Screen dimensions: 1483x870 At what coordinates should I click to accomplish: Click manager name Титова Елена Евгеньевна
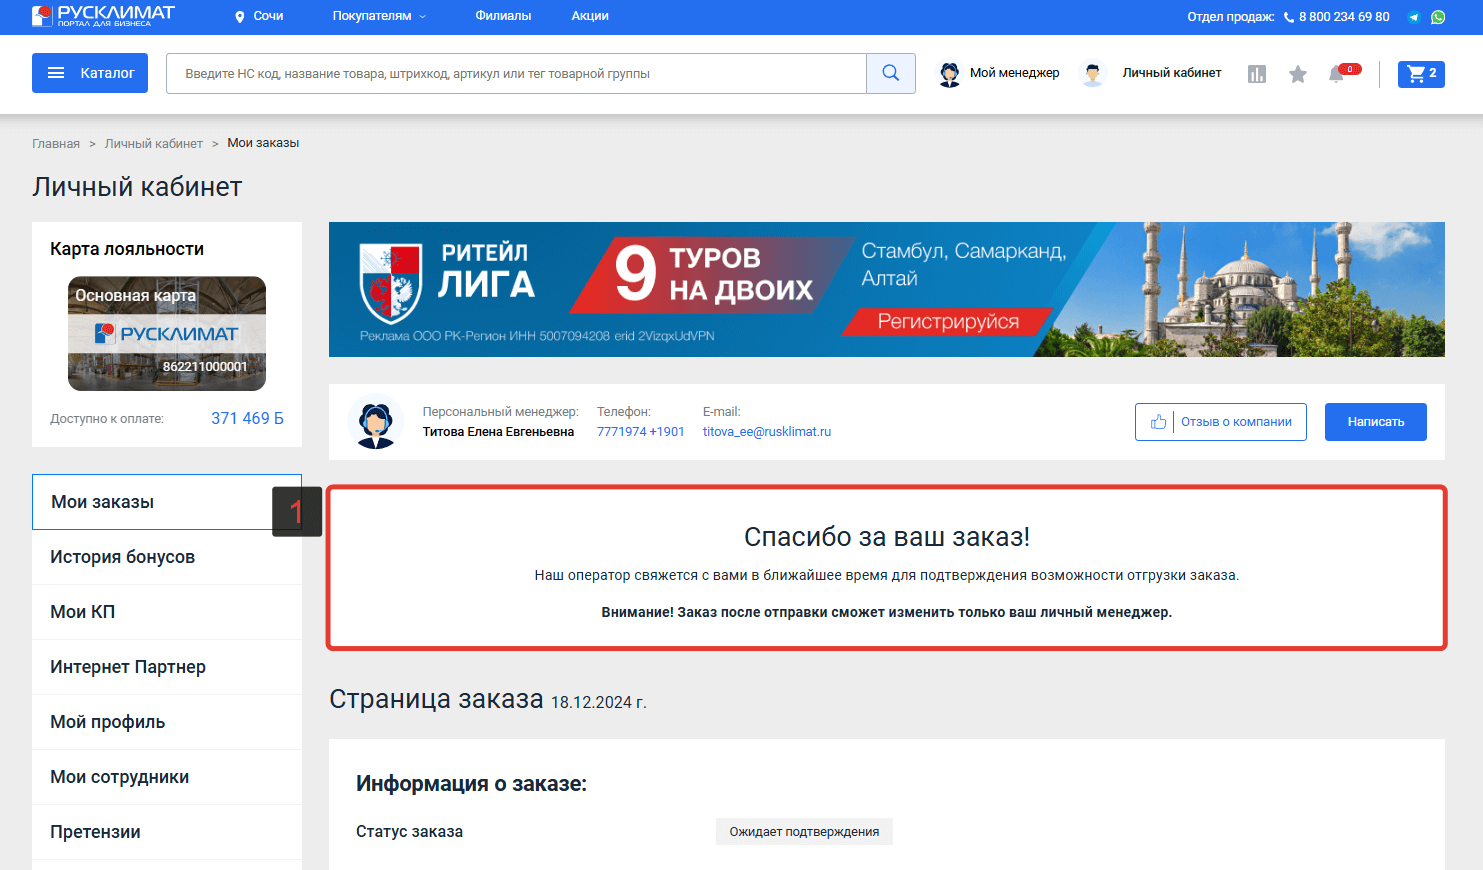498,432
